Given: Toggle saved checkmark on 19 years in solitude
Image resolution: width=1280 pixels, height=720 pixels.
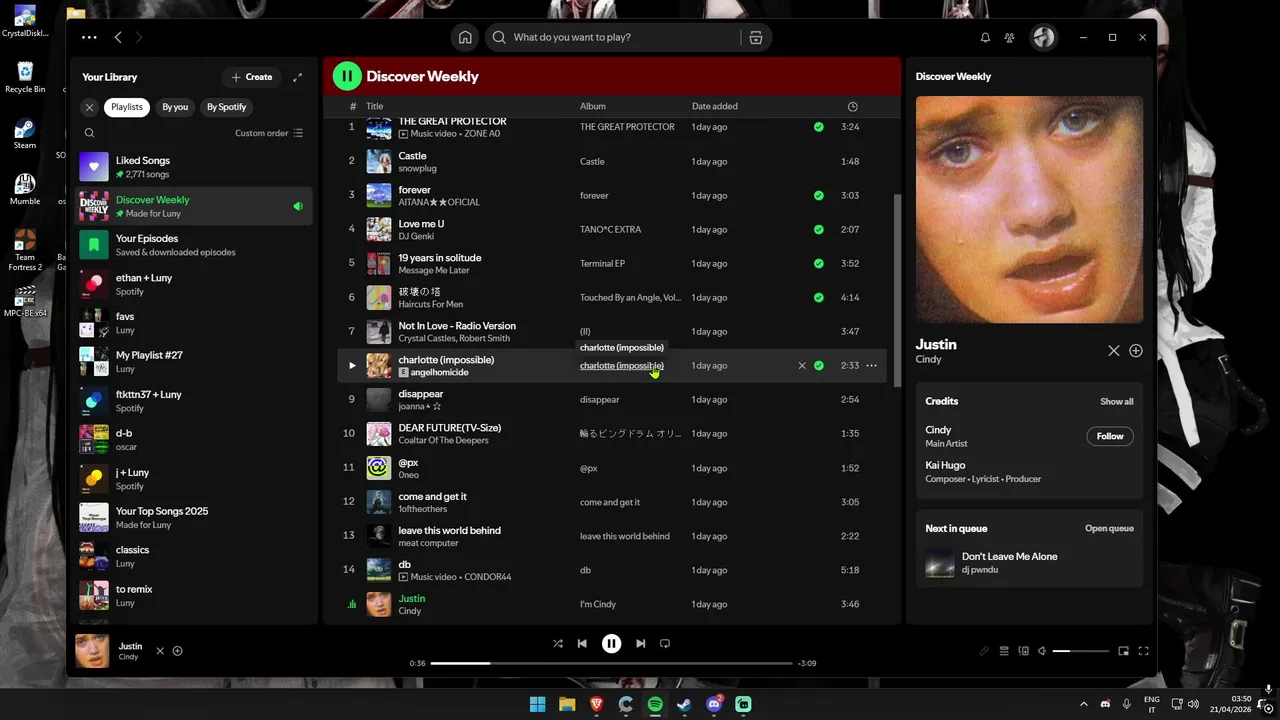Looking at the screenshot, I should (x=819, y=263).
